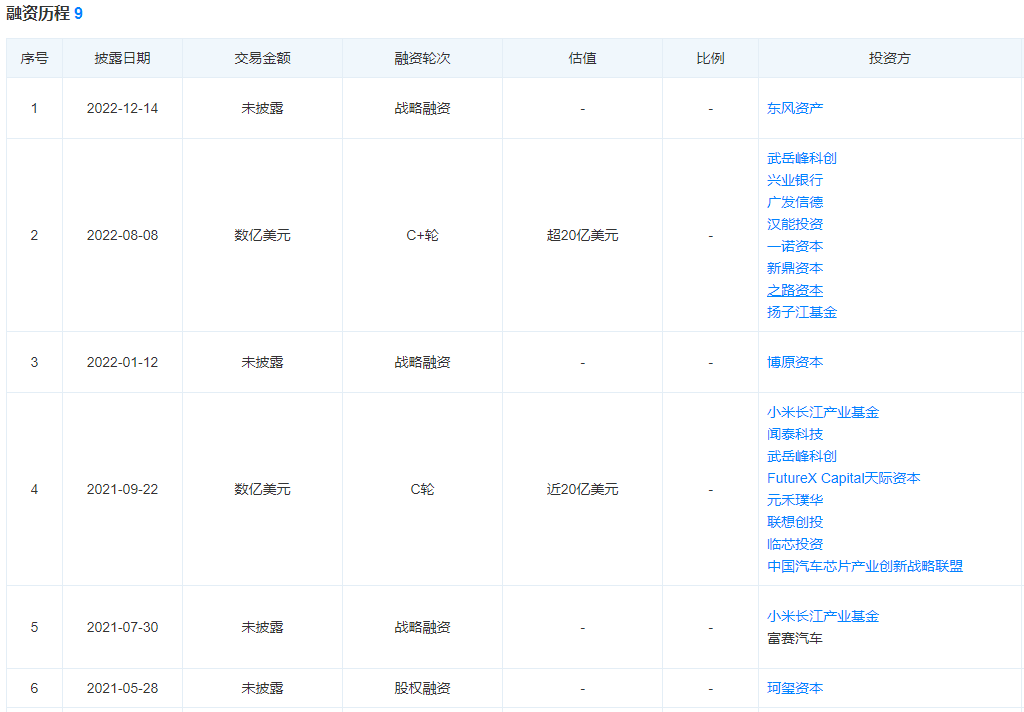Click the 比例 column header
The image size is (1024, 712).
click(711, 58)
